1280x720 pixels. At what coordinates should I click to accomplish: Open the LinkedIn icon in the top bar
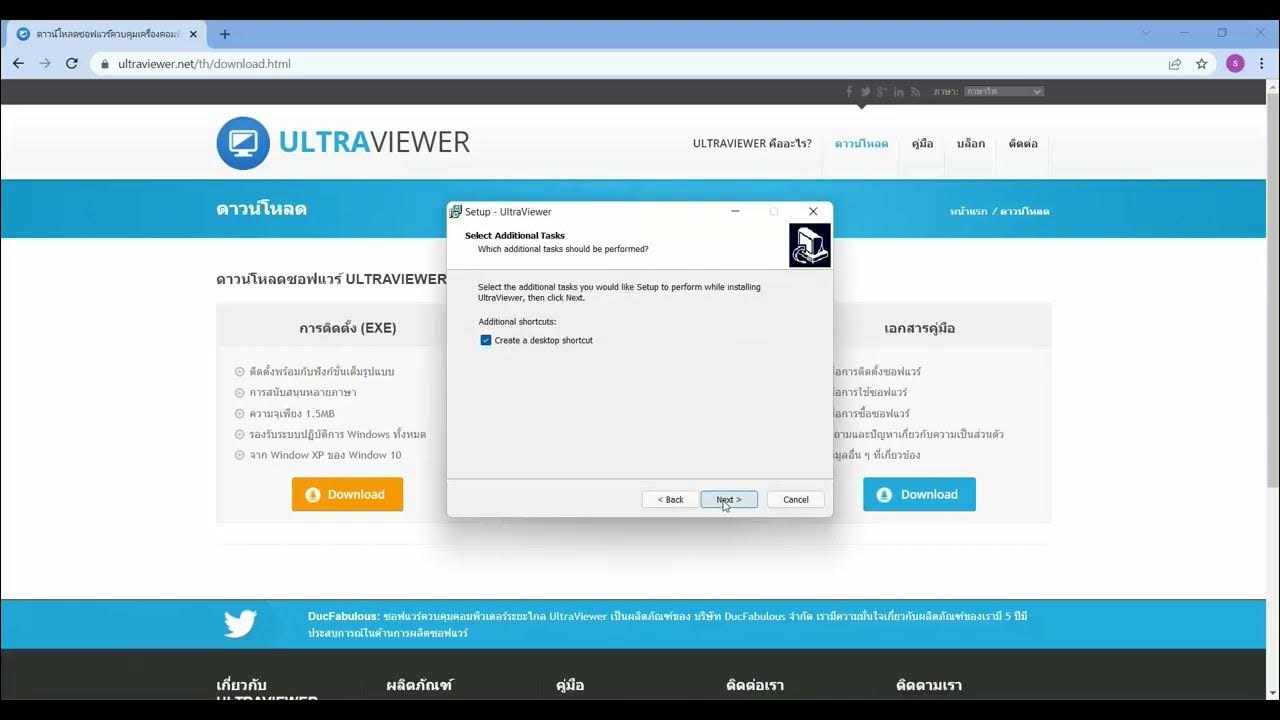coord(899,91)
